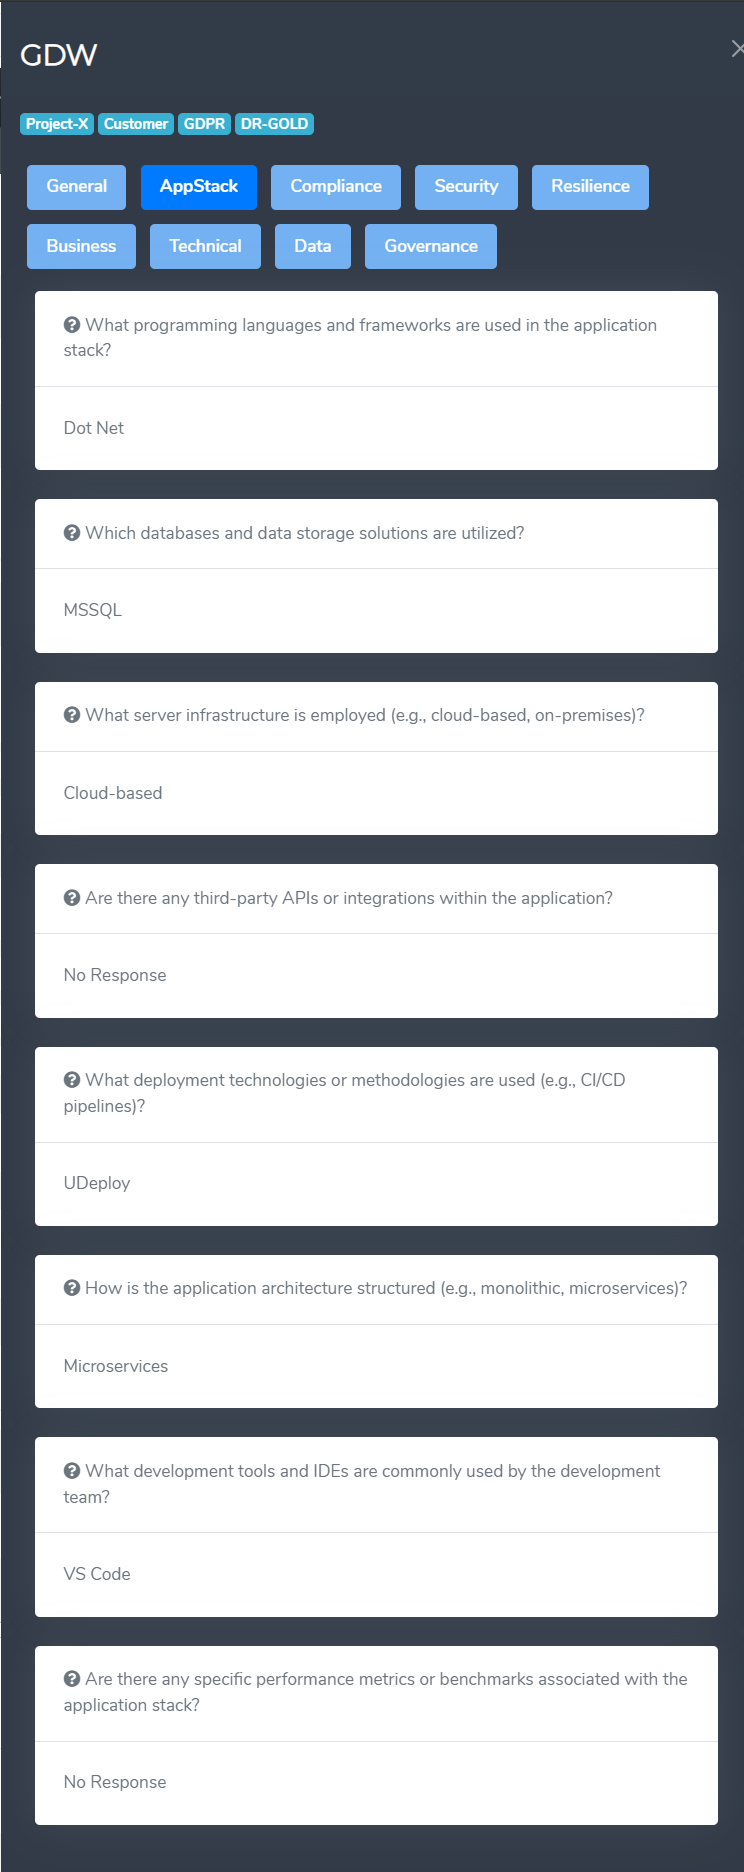Open the Business tab
The height and width of the screenshot is (1872, 744).
point(81,247)
